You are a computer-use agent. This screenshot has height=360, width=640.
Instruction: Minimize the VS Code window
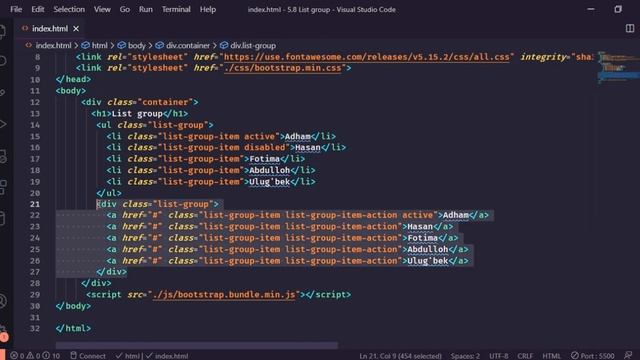[591, 9]
